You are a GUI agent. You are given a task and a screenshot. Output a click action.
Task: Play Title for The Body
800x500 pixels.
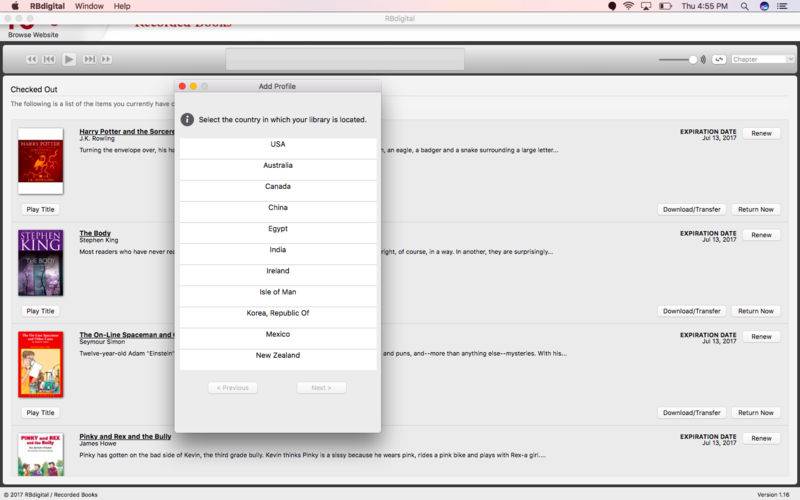[x=40, y=311]
